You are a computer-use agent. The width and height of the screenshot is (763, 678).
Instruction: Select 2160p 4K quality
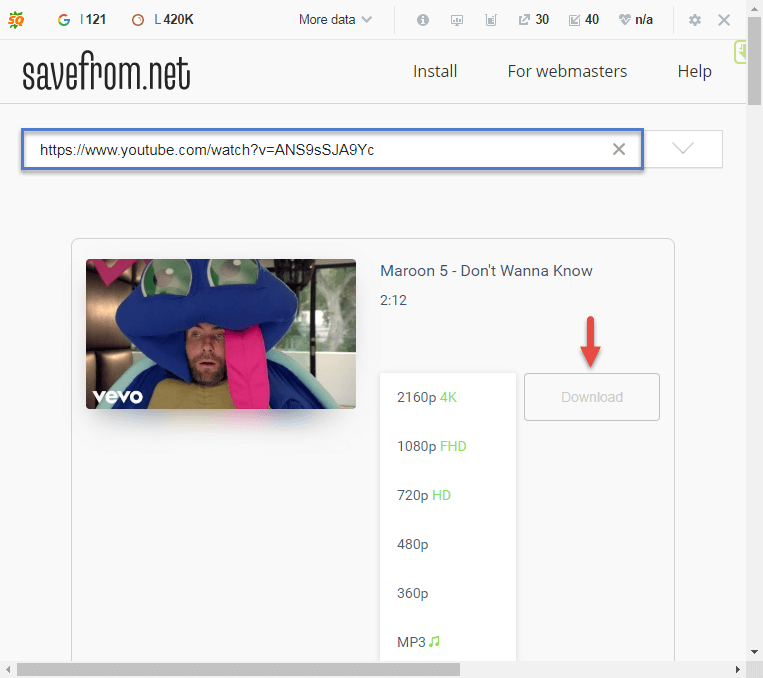tap(448, 397)
